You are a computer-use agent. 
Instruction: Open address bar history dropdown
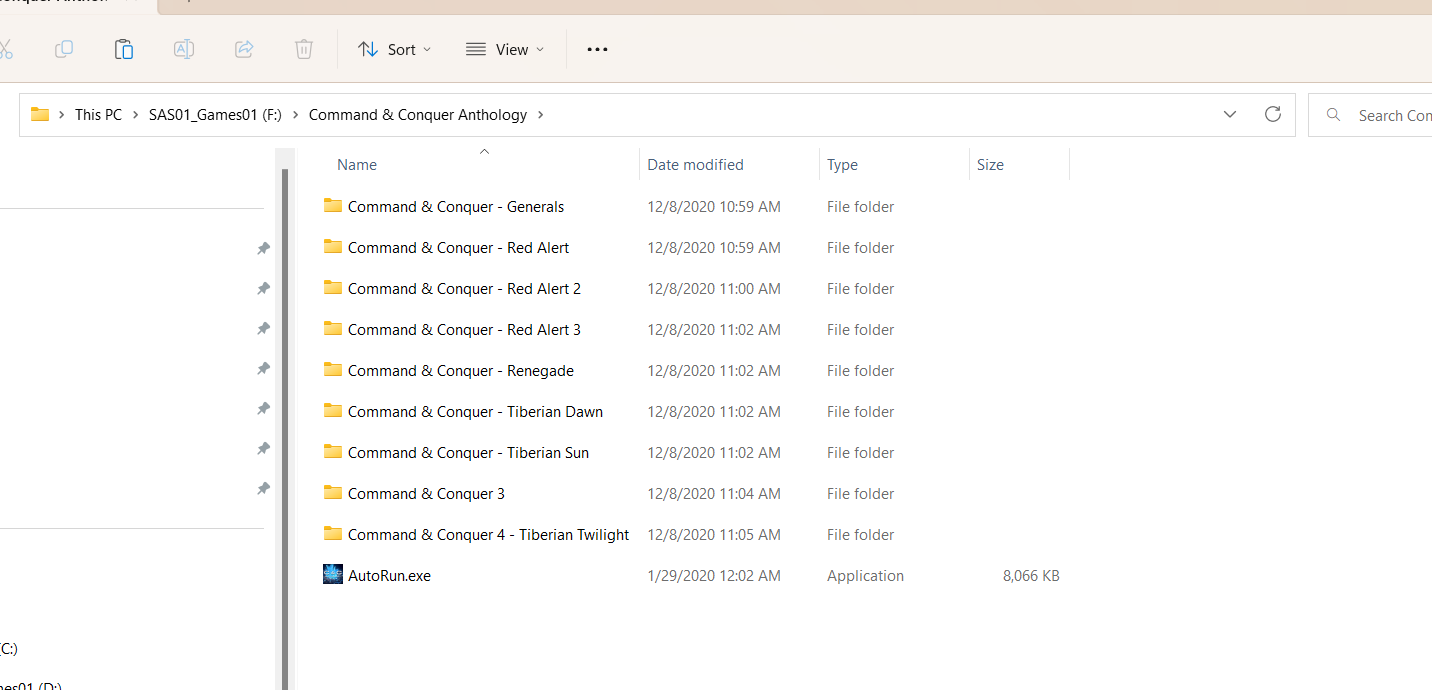(1230, 115)
